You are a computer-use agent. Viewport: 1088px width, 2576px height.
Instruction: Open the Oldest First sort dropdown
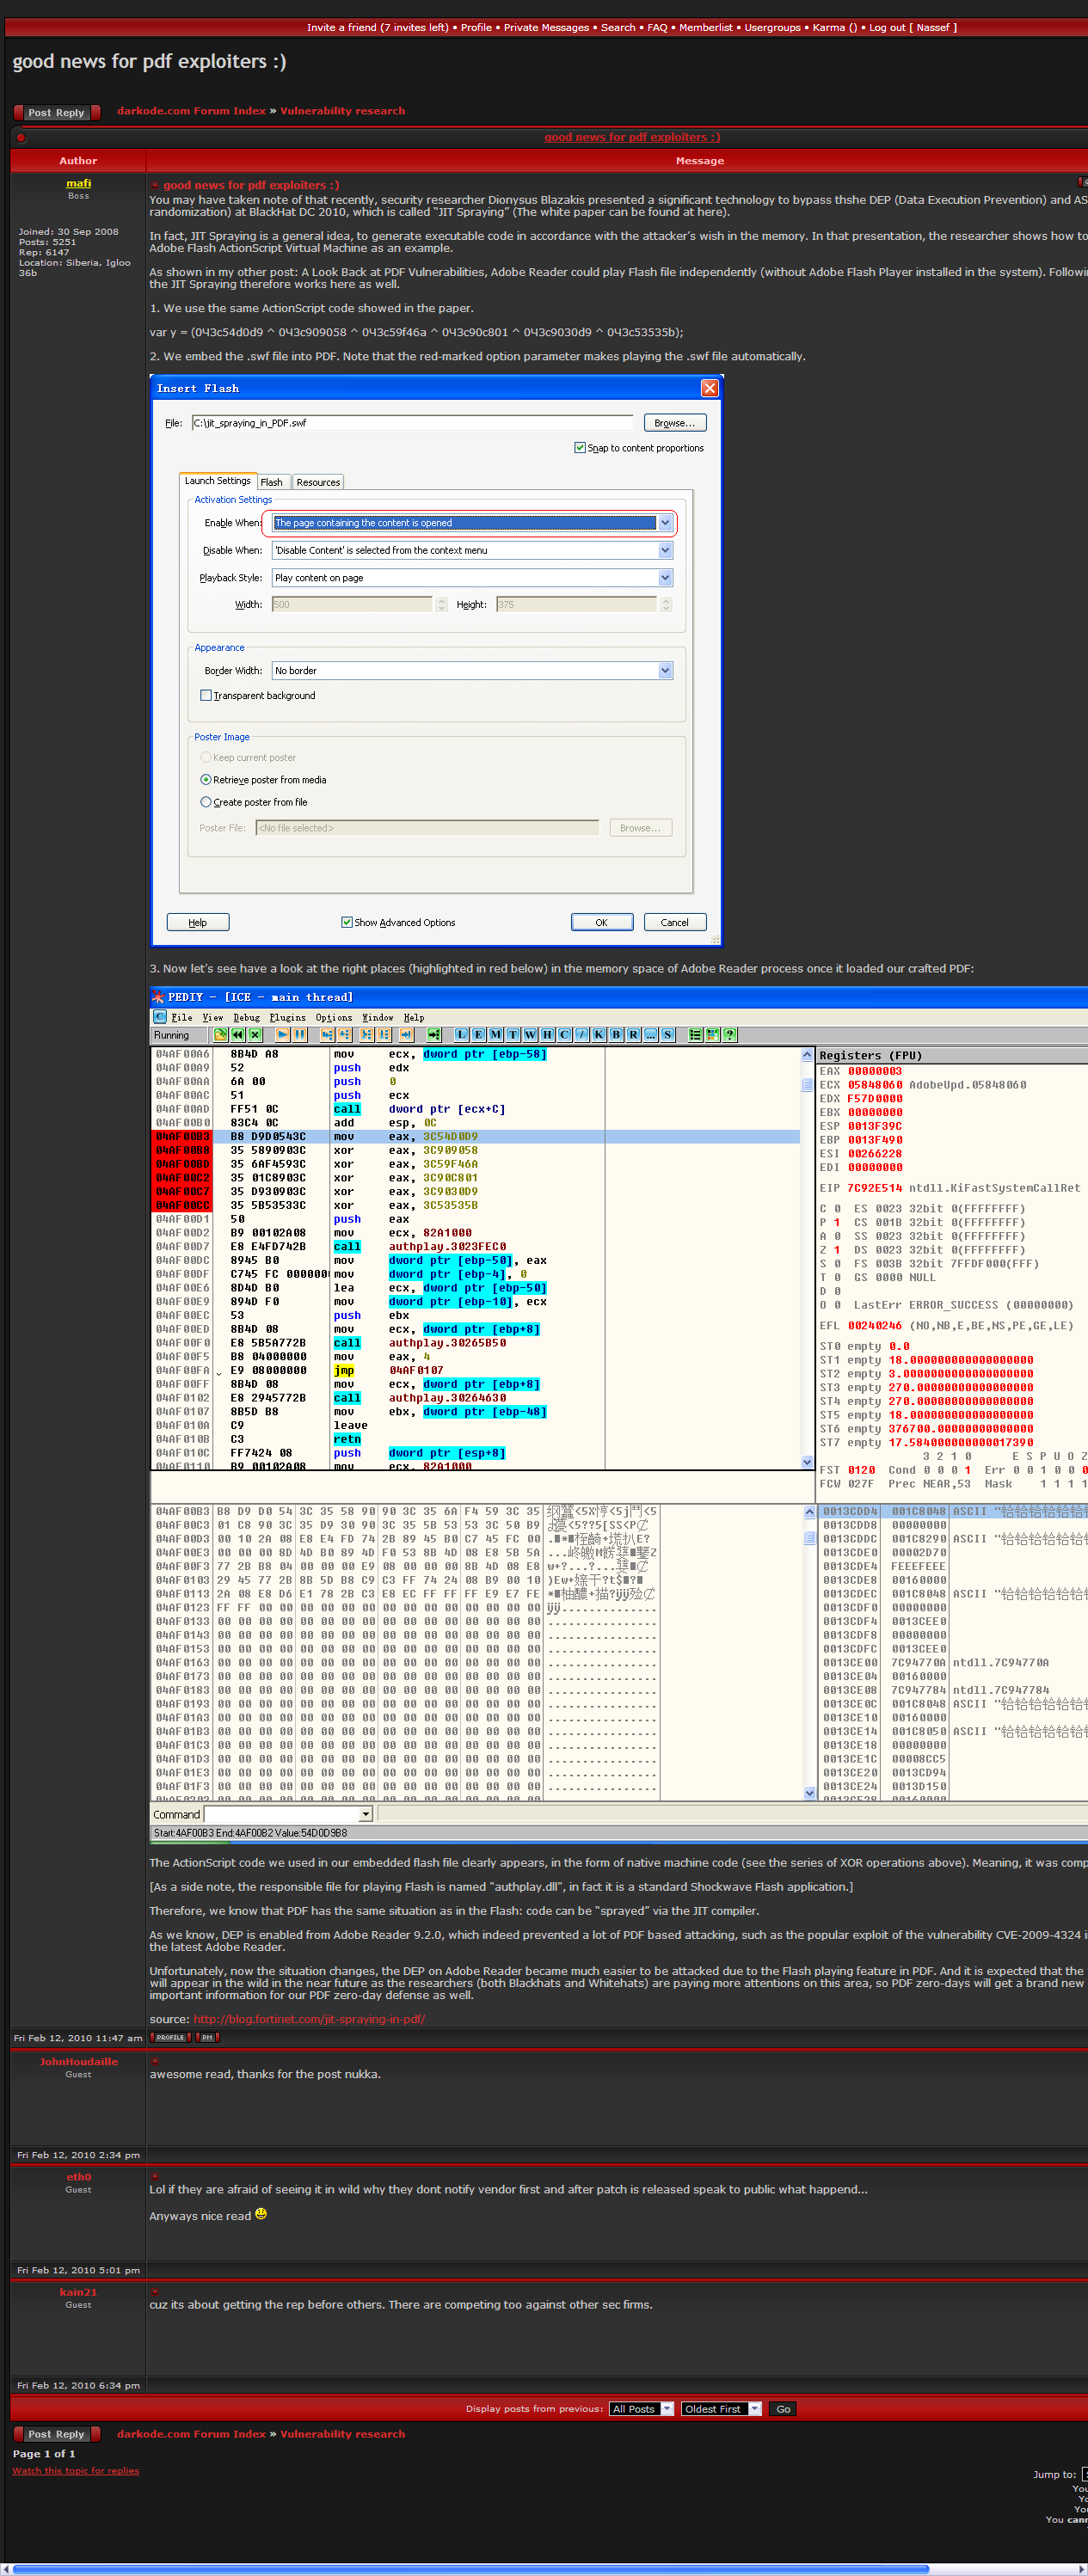point(721,2409)
